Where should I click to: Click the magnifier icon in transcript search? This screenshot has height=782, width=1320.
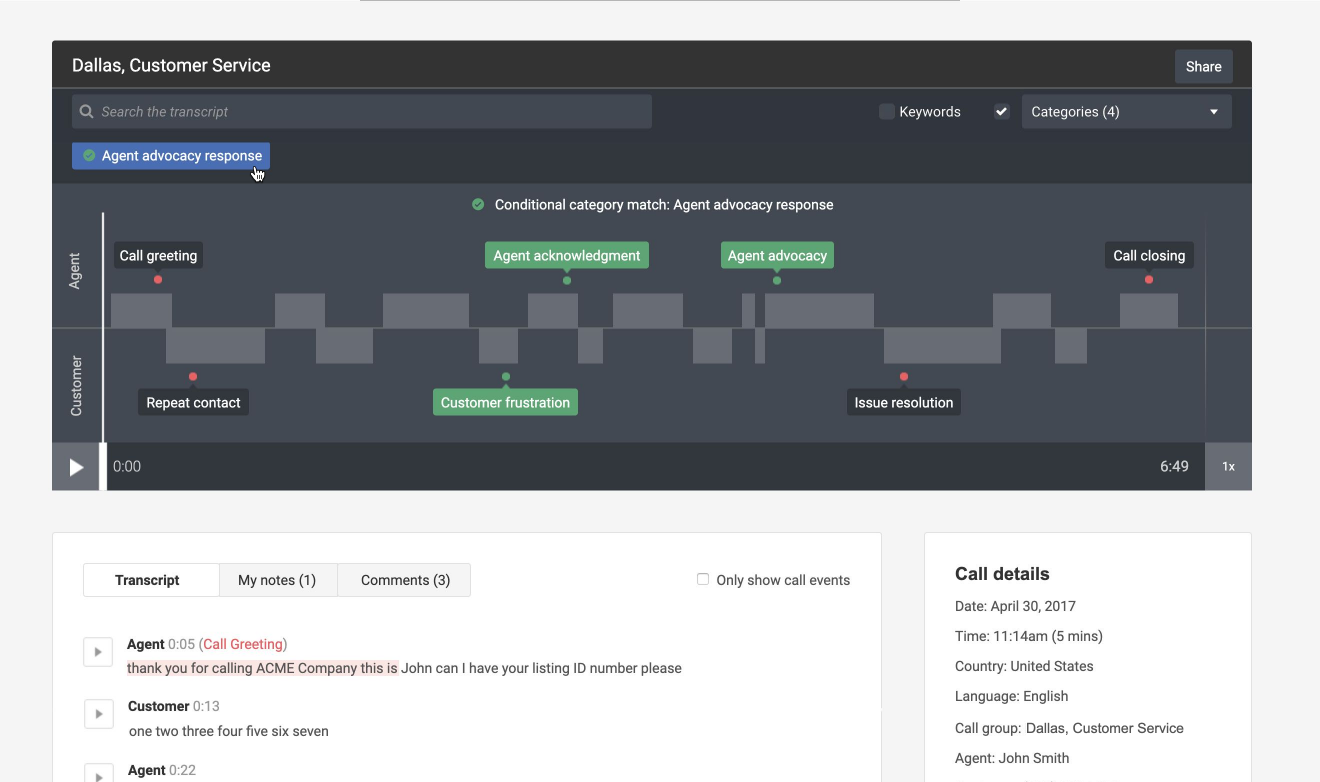(x=87, y=112)
